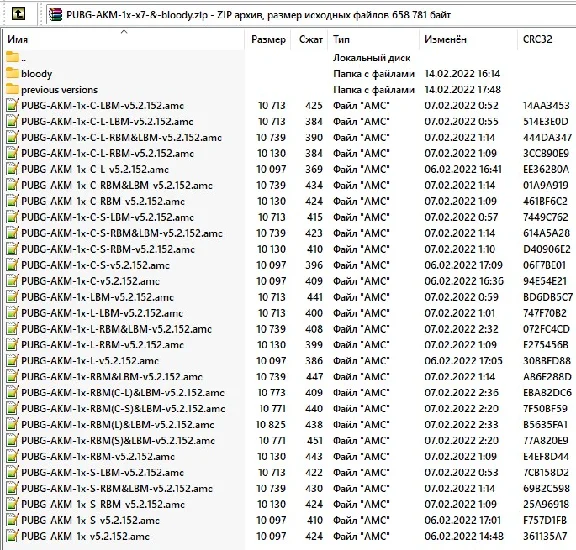
Task: Click CRC32 value 514E3E0D
Action: coord(546,121)
